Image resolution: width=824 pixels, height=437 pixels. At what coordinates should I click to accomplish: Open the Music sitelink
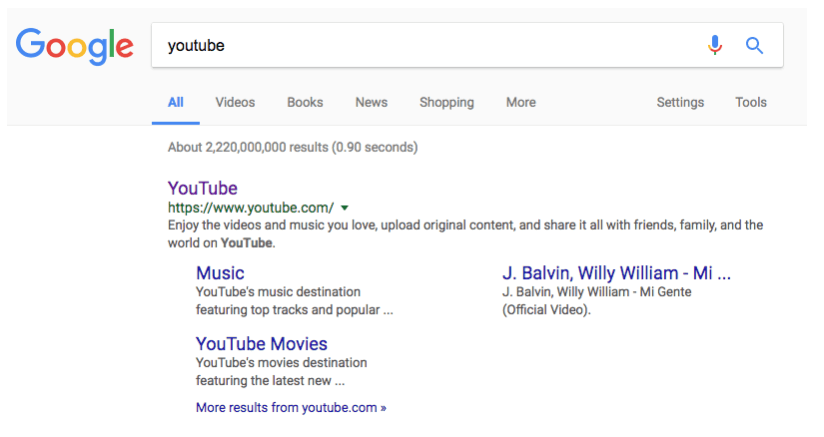pyautogui.click(x=220, y=273)
